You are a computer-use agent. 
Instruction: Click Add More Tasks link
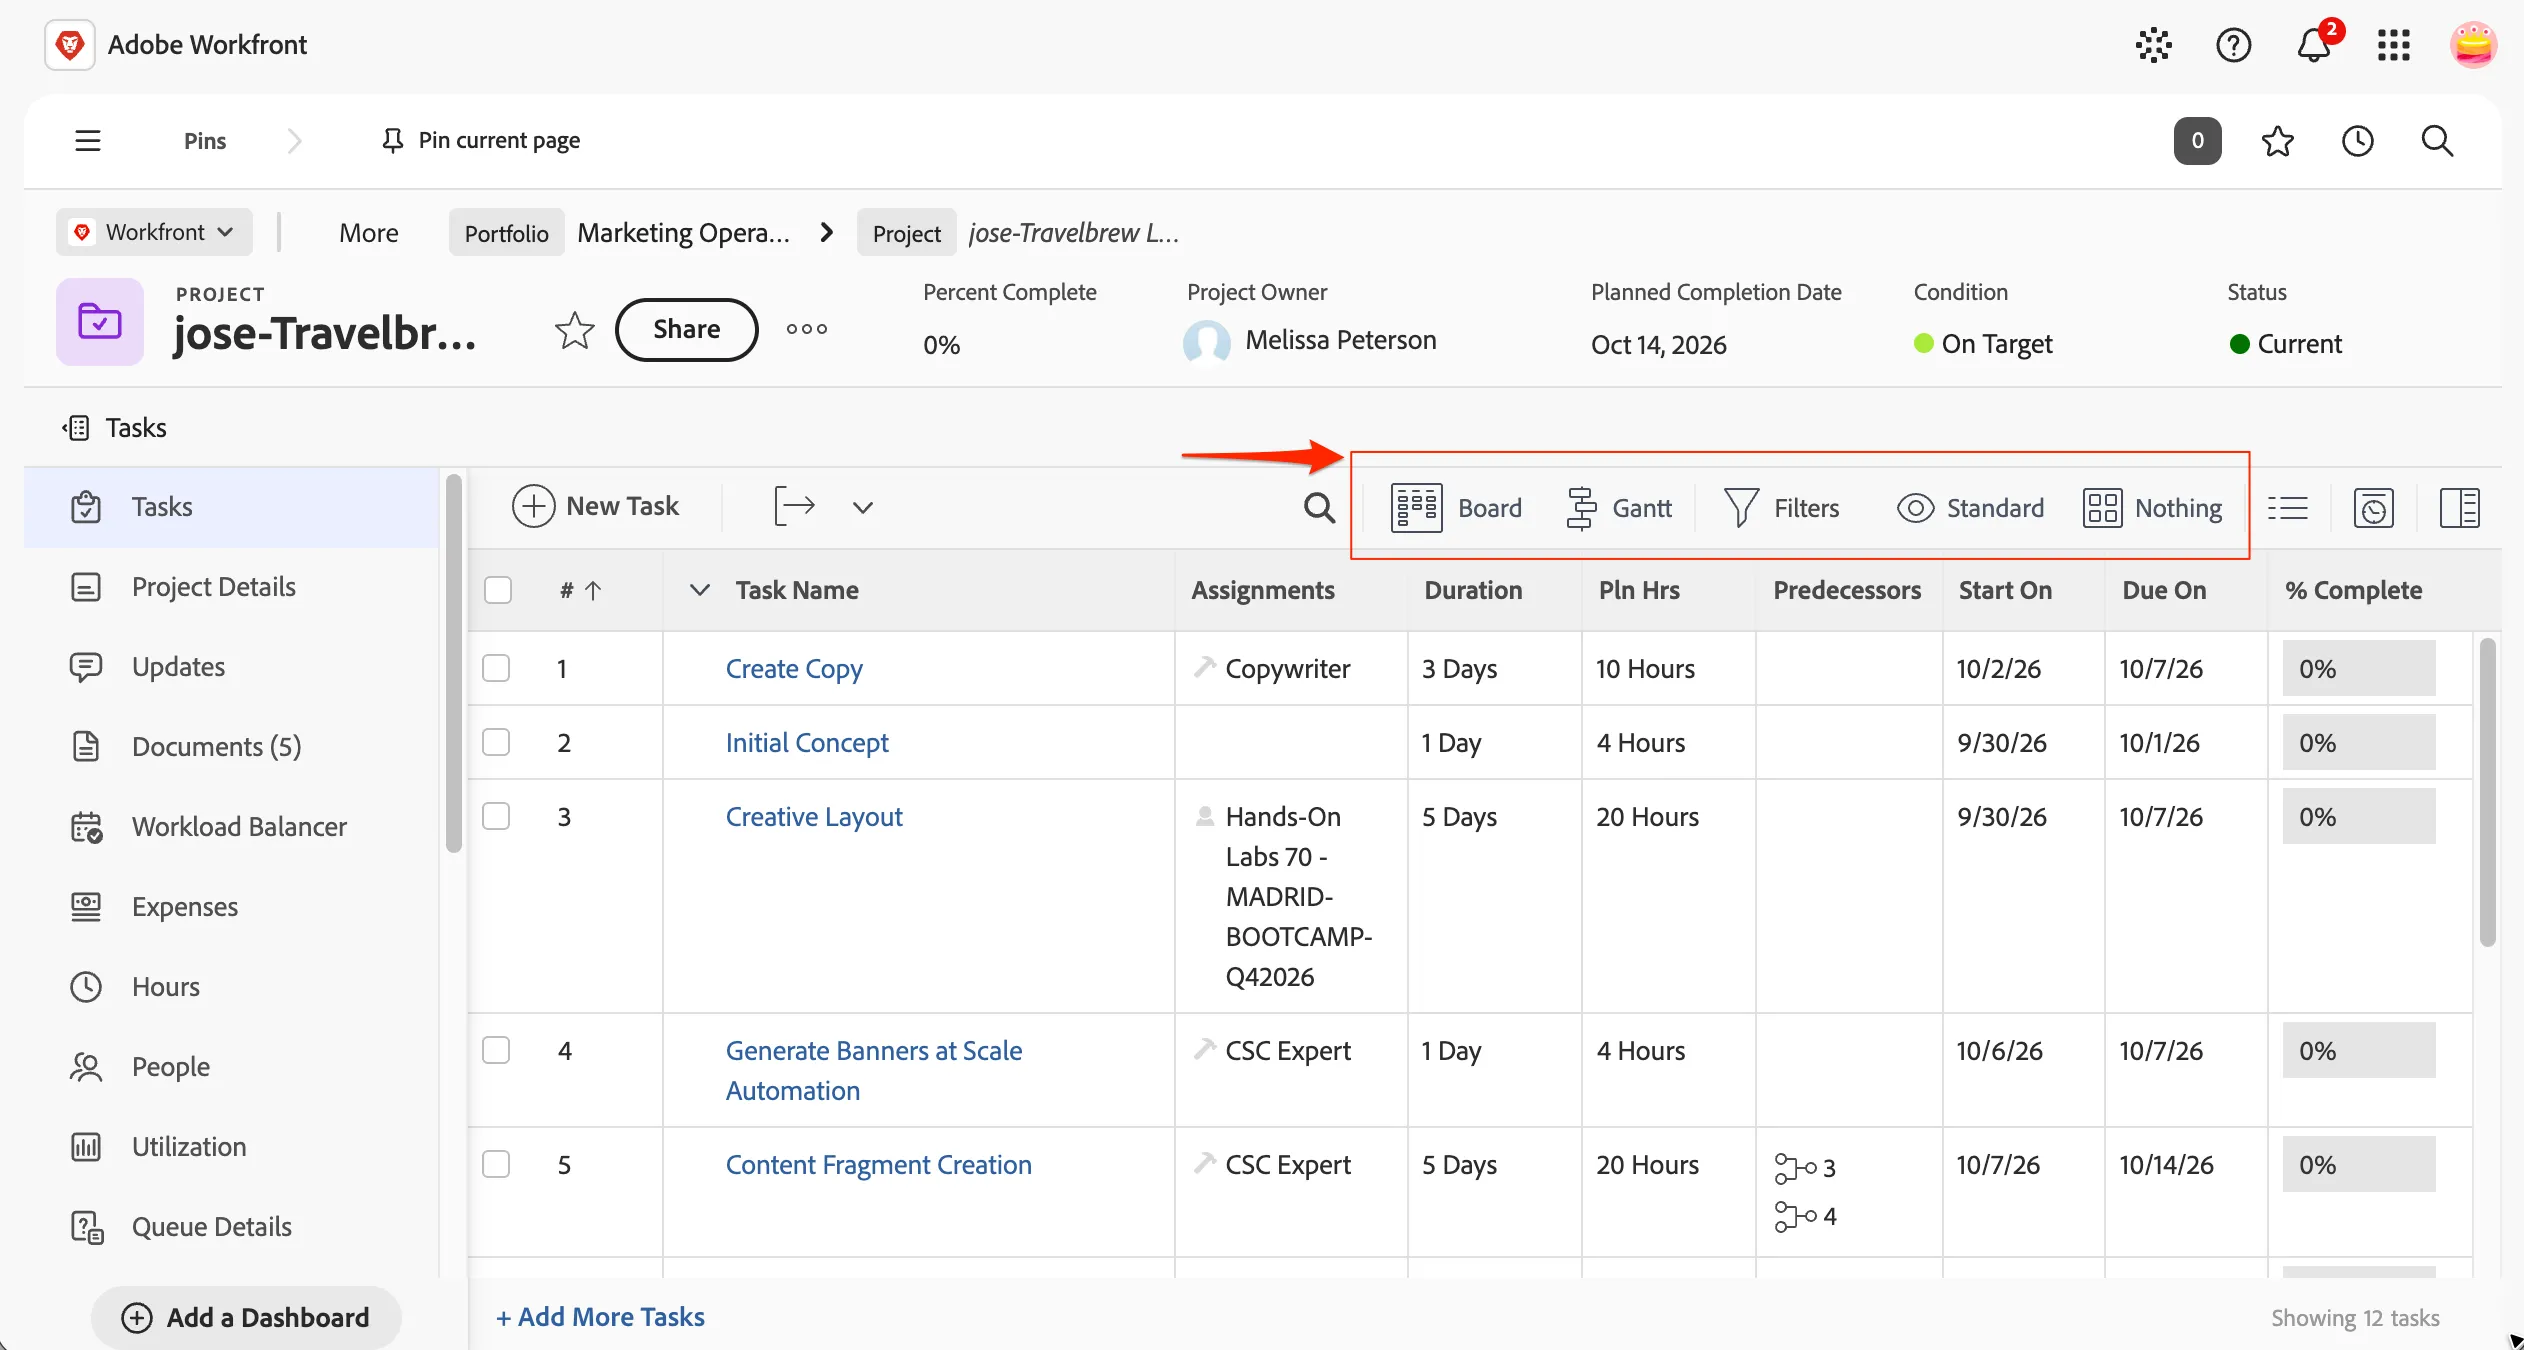click(x=601, y=1317)
